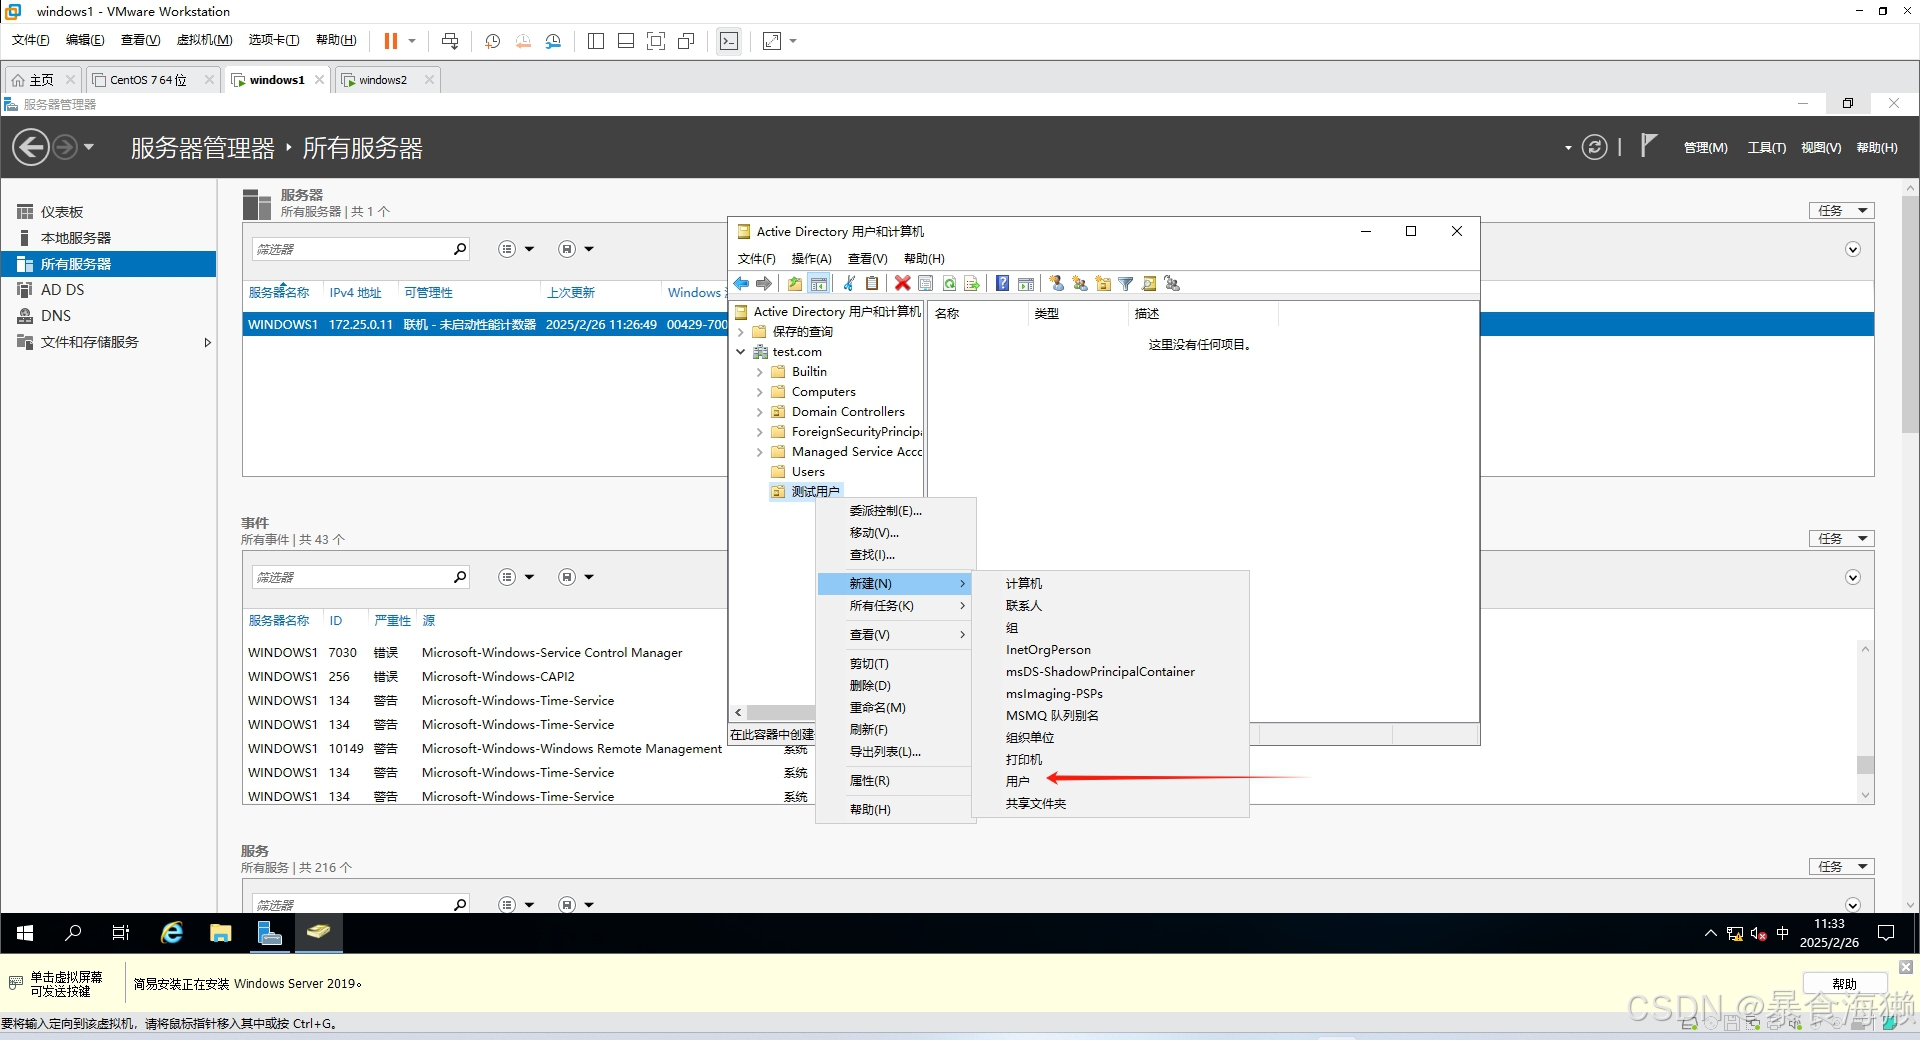Open the Server Manager 工具(T) menu

[1766, 148]
